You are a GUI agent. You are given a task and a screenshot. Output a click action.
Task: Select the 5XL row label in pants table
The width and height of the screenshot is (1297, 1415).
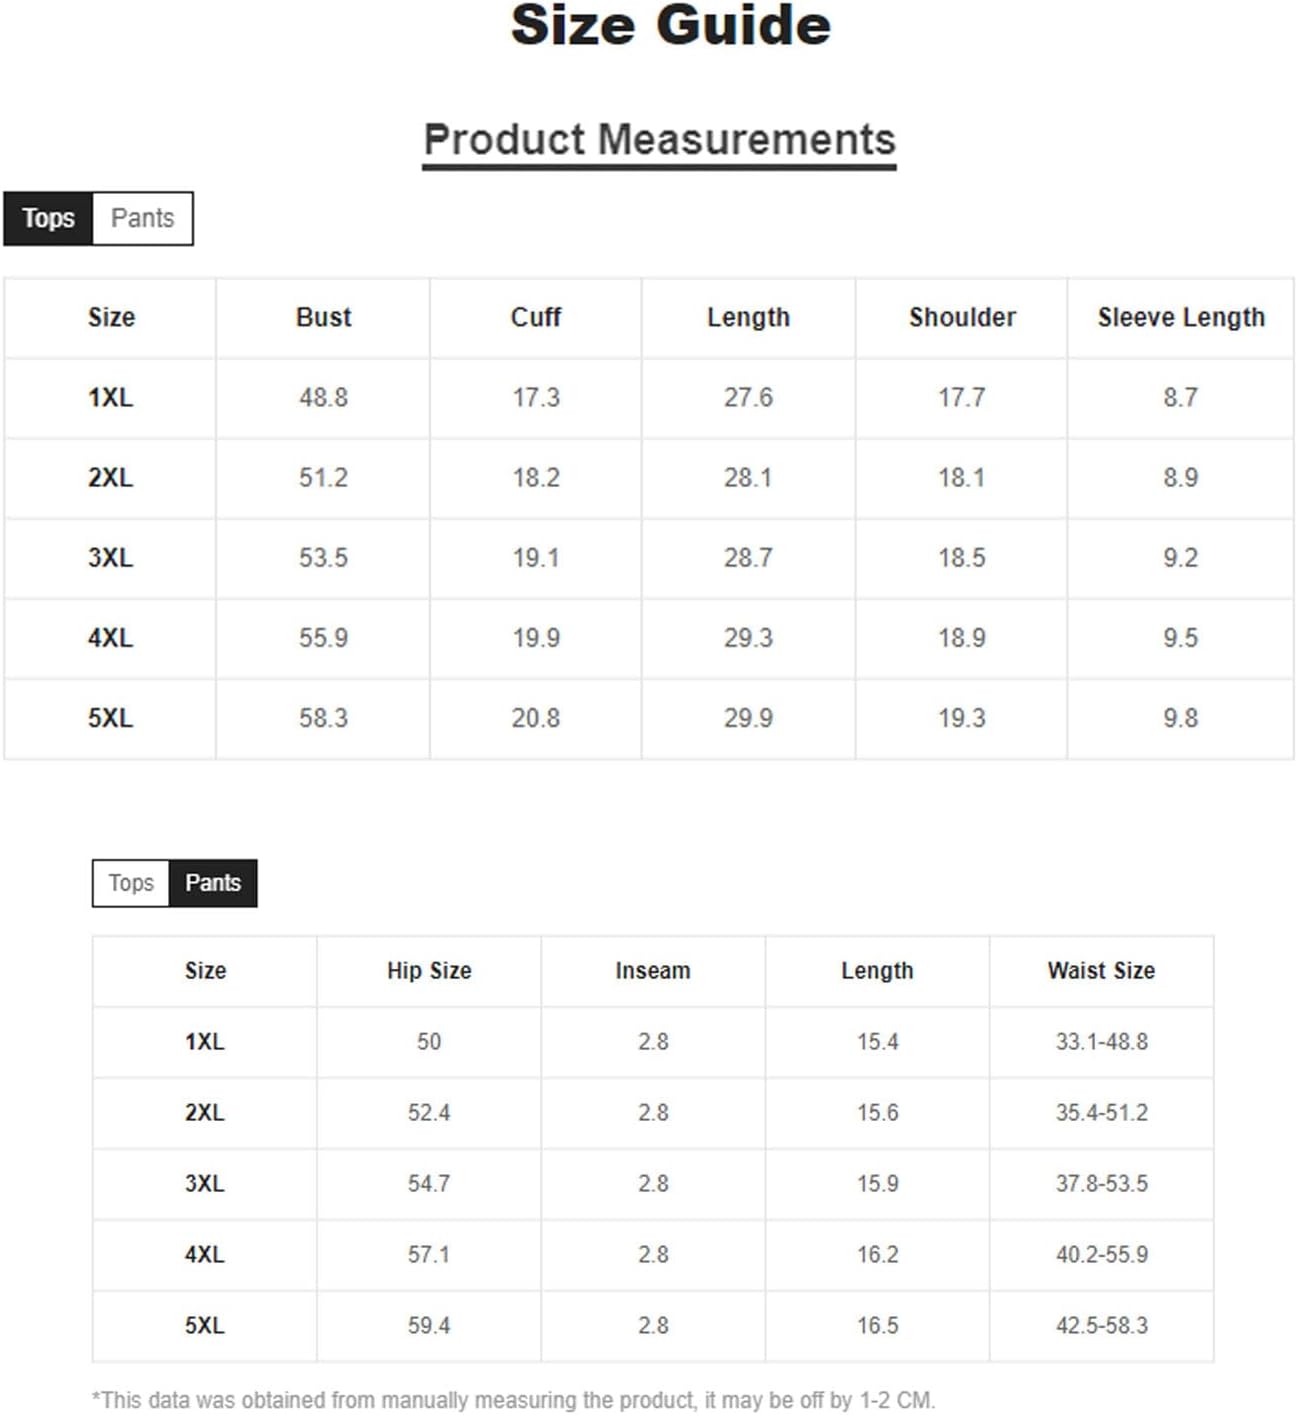click(205, 1326)
